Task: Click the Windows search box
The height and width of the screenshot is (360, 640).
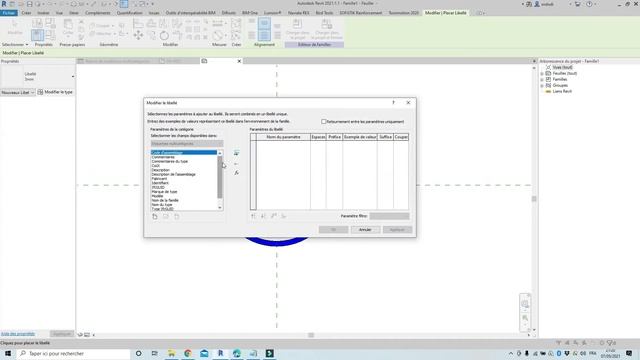Action: 74,353
